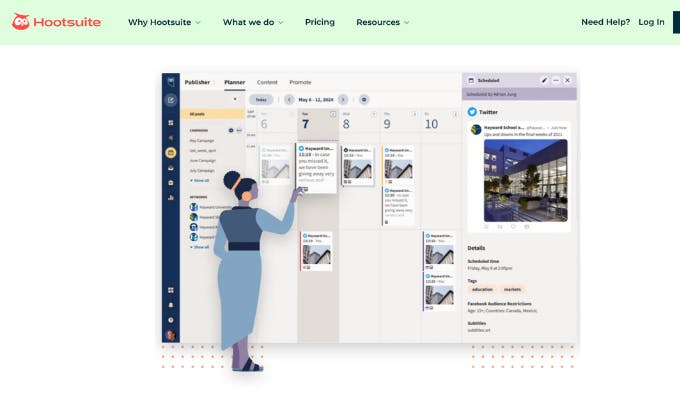Open the building photo in the tweet preview

point(526,180)
